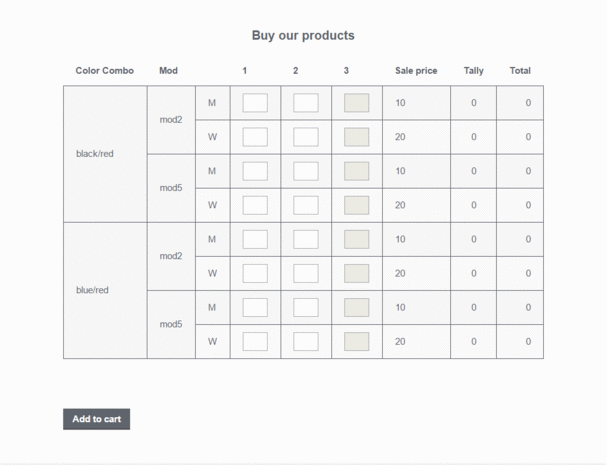Focus quantity box 1 for black/red mod2 W
Image resolution: width=607 pixels, height=465 pixels.
coord(255,137)
